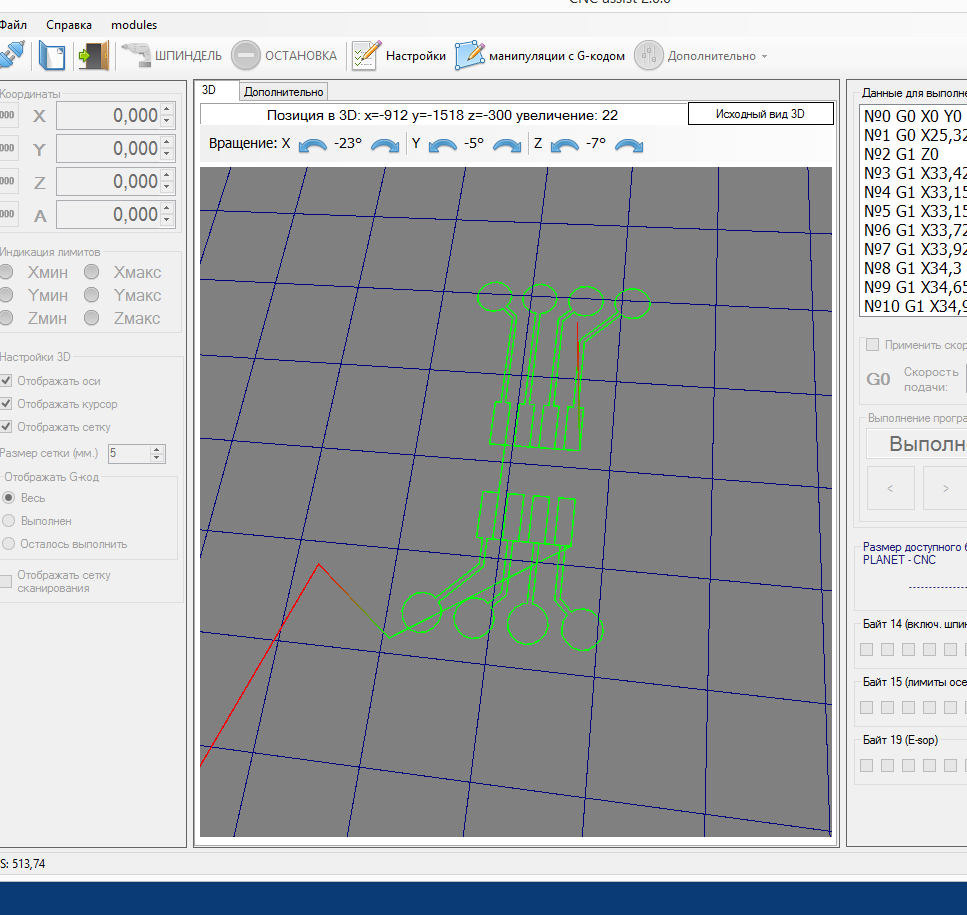Click the connect plug icon in toolbar
967x915 pixels.
11,55
